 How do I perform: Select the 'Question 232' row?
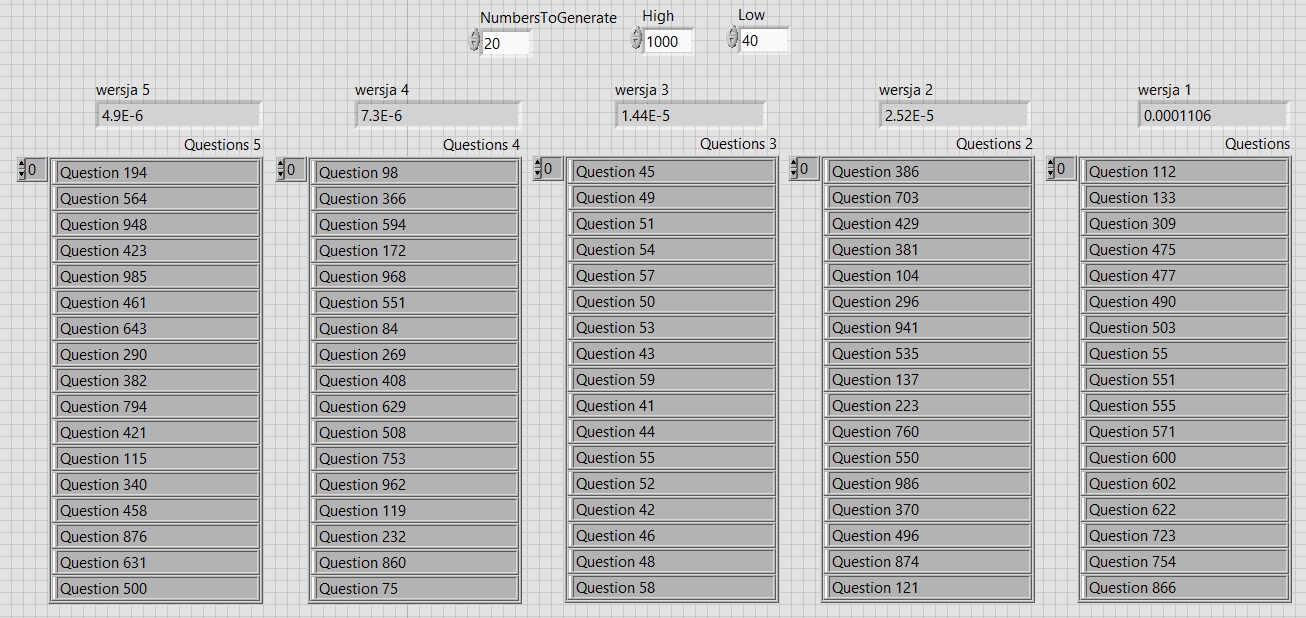(416, 536)
